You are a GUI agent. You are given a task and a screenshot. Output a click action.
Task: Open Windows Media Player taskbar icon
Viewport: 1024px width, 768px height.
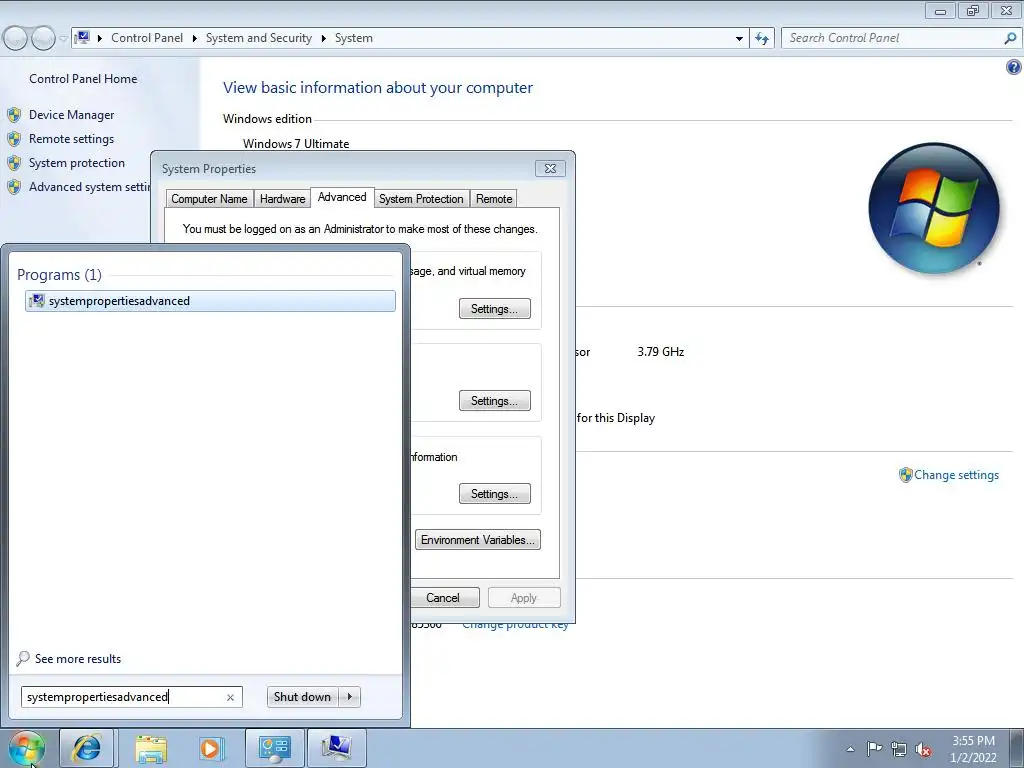[211, 748]
